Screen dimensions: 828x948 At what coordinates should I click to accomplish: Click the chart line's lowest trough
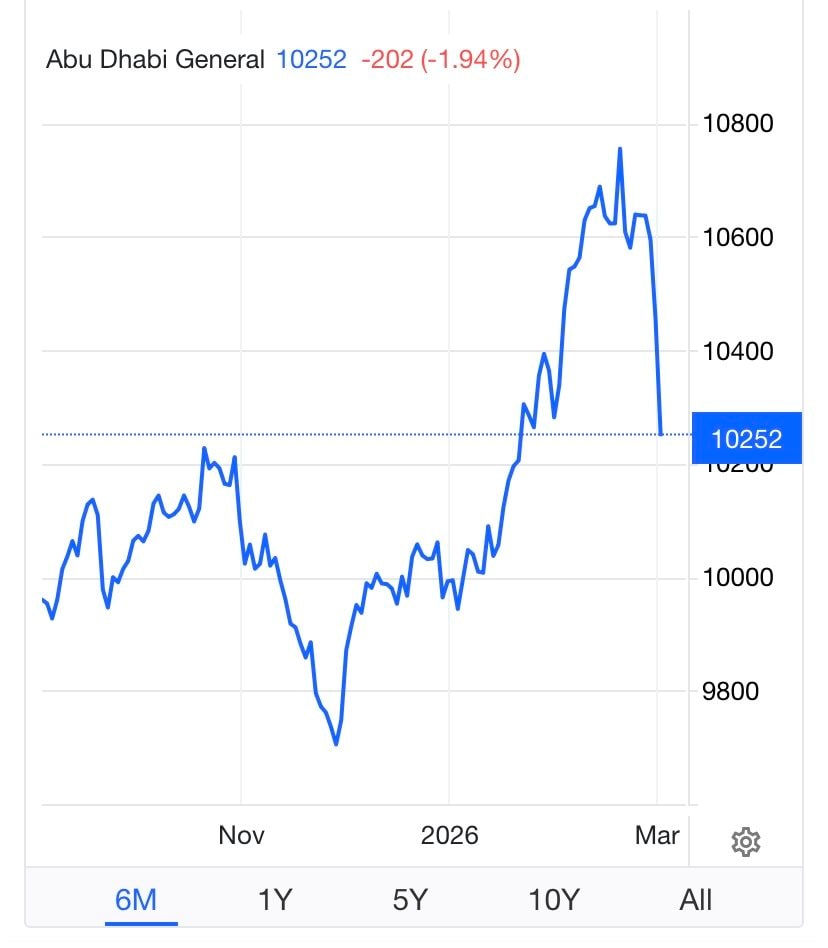336,744
